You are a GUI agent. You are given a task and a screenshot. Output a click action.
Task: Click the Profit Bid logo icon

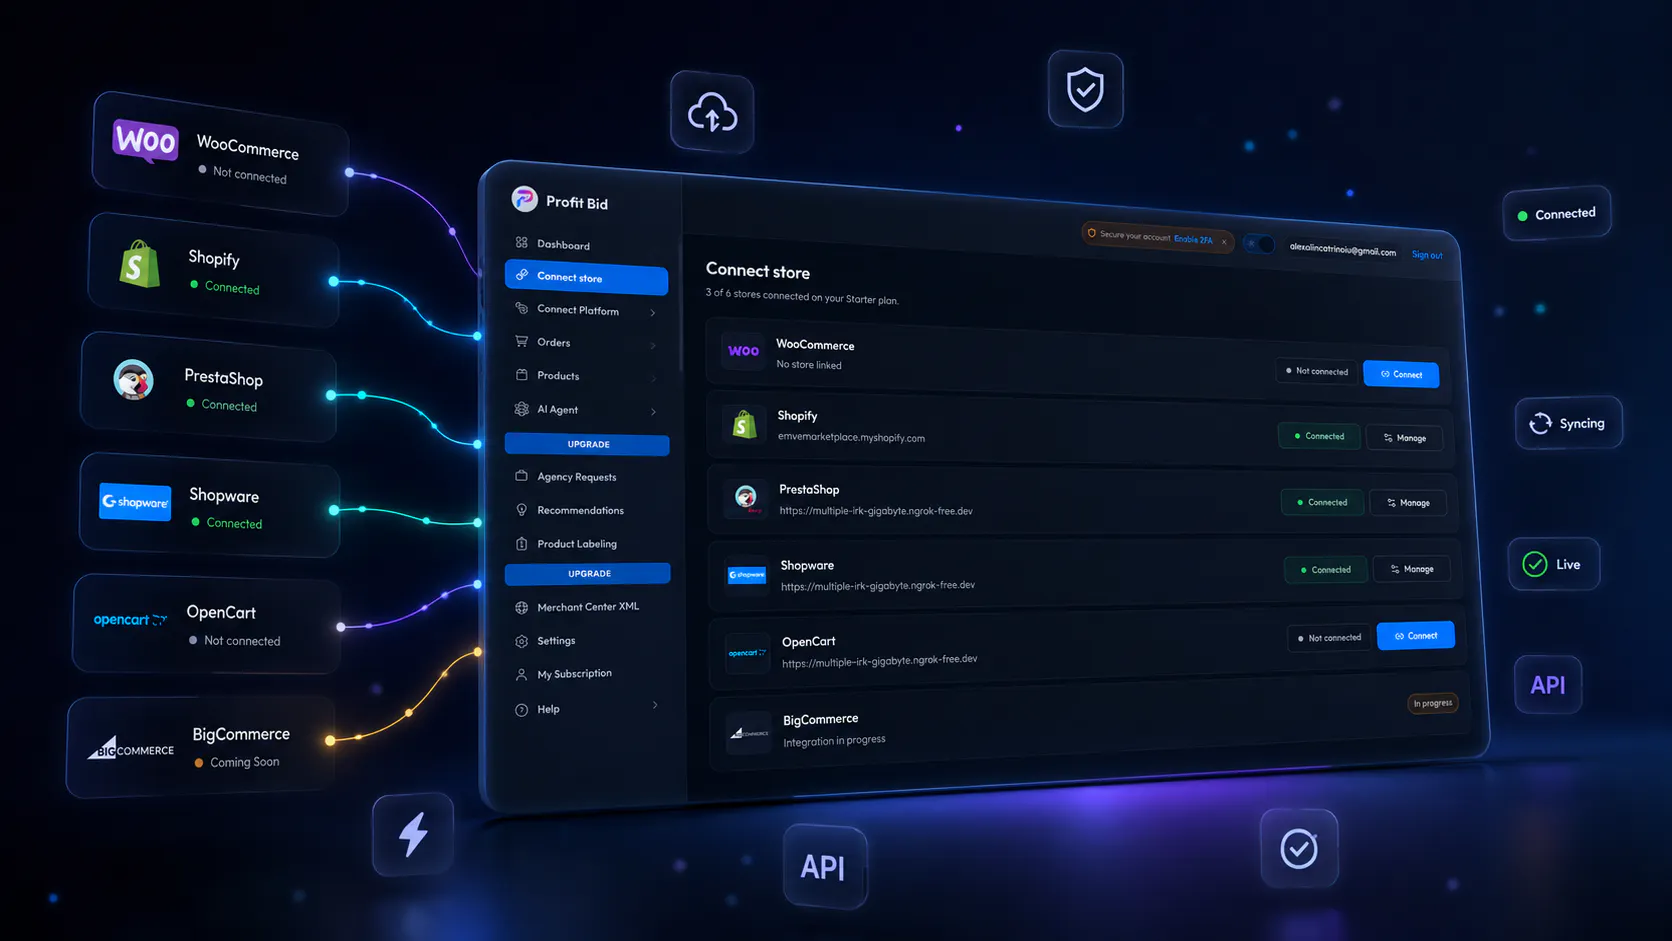(524, 199)
